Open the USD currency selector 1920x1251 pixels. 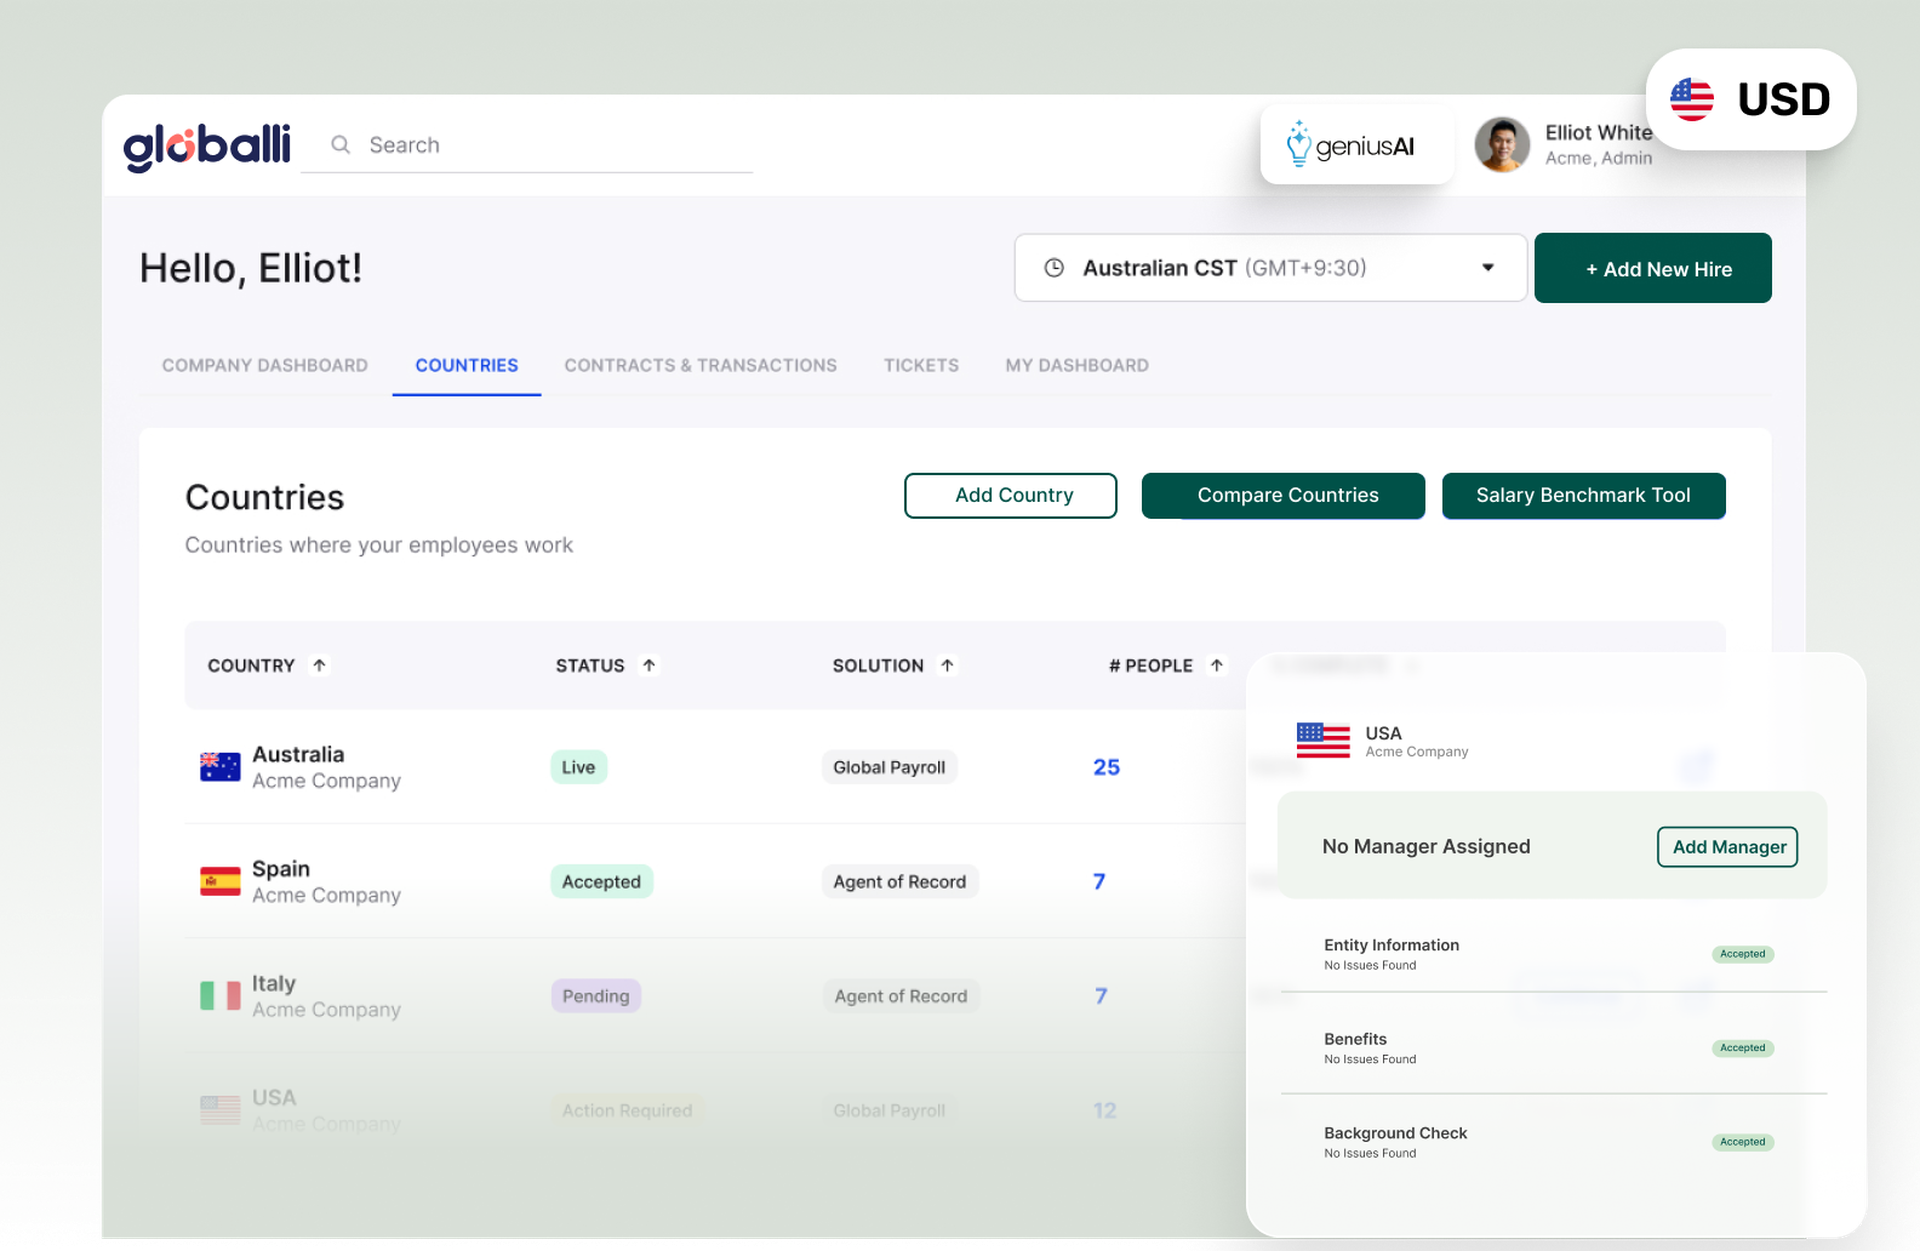pyautogui.click(x=1751, y=99)
